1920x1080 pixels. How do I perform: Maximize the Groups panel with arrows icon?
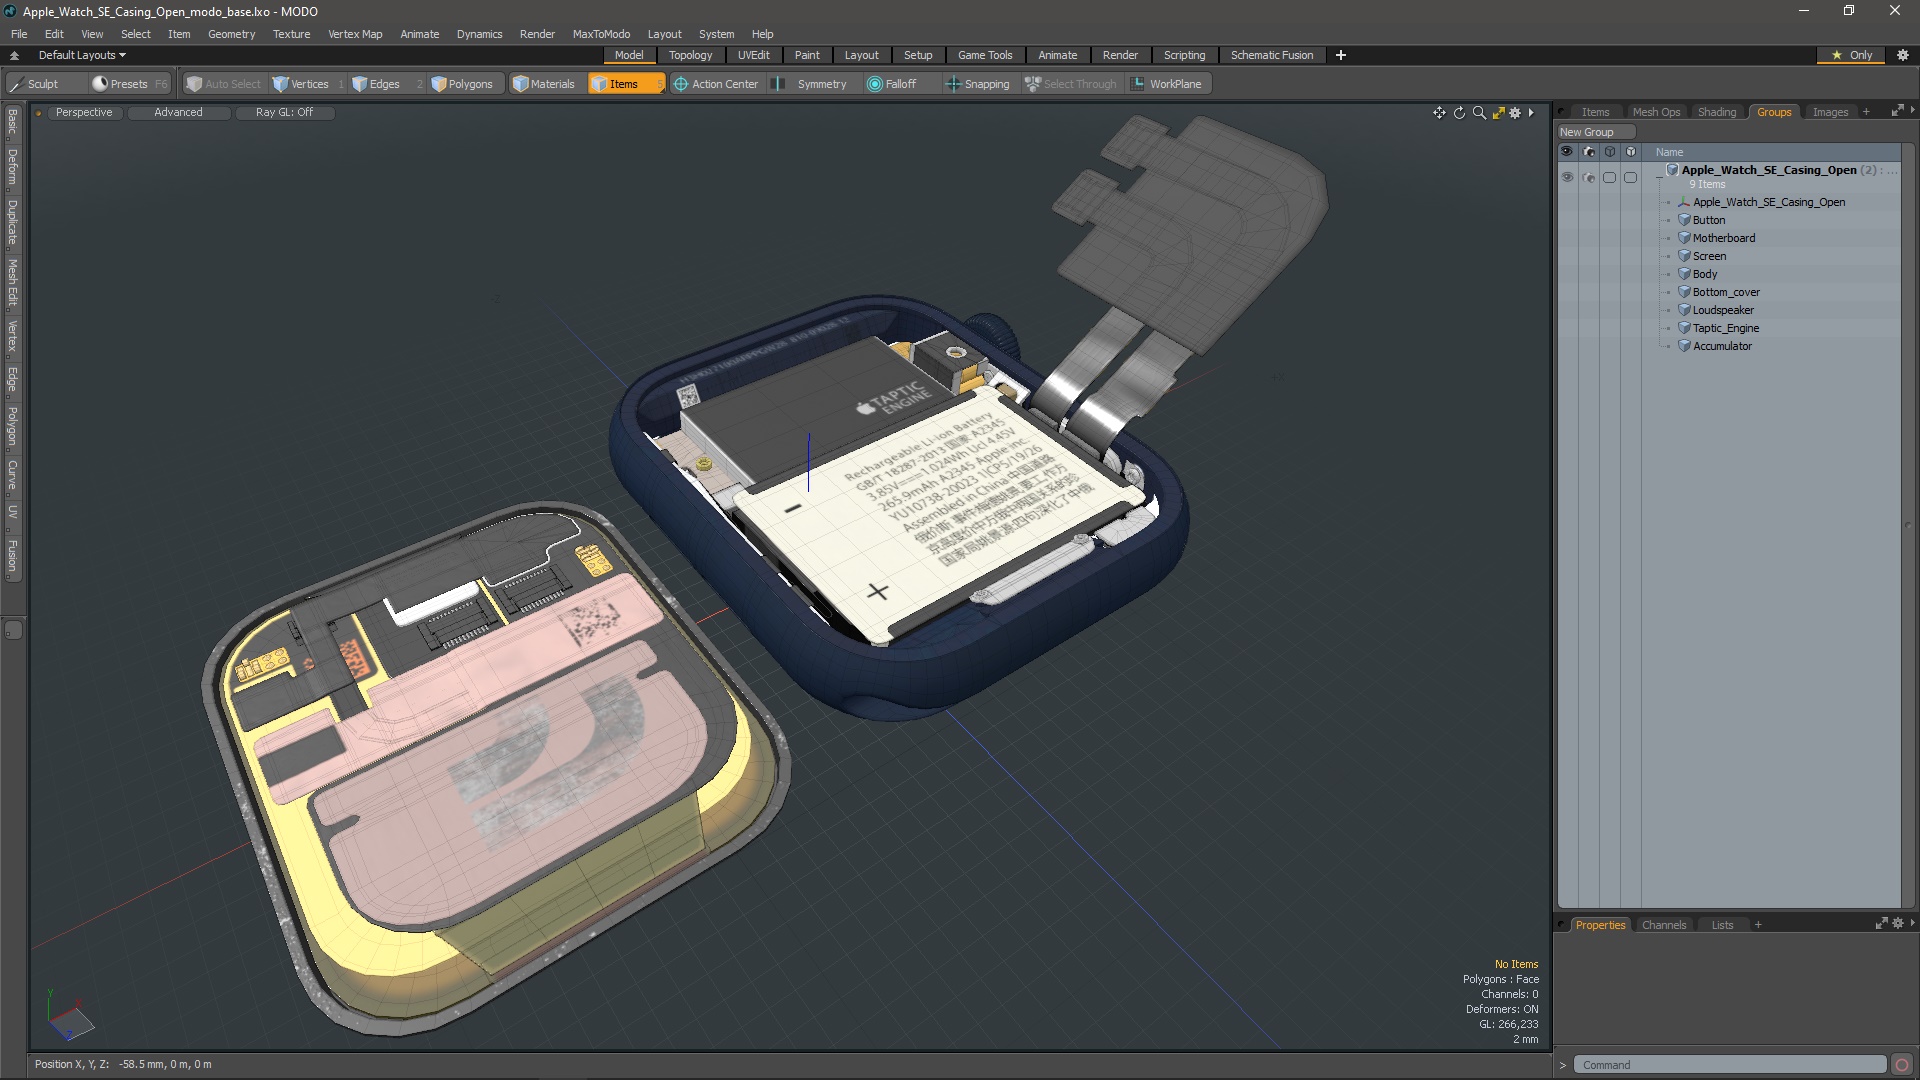(x=1897, y=111)
